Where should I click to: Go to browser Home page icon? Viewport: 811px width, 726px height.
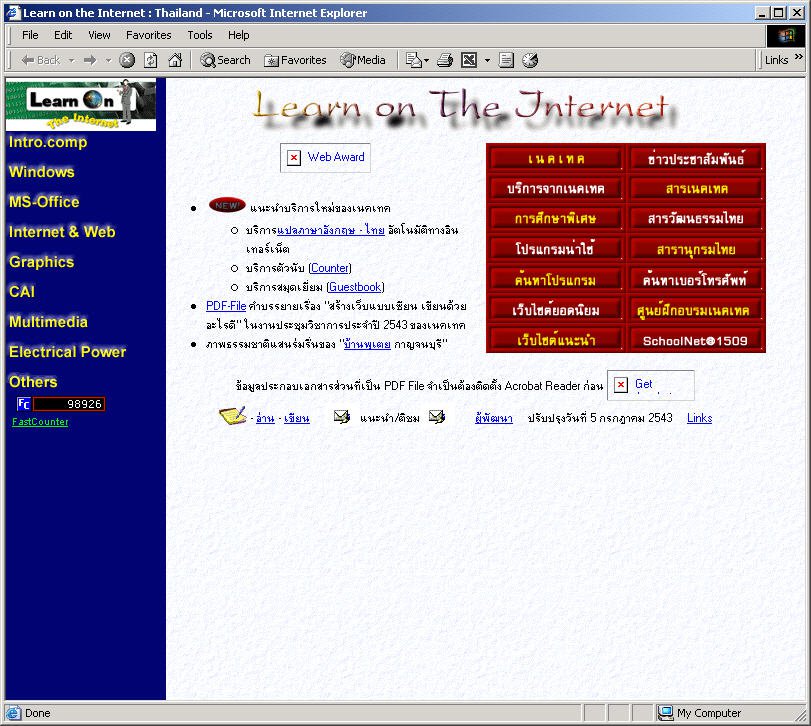(x=175, y=60)
